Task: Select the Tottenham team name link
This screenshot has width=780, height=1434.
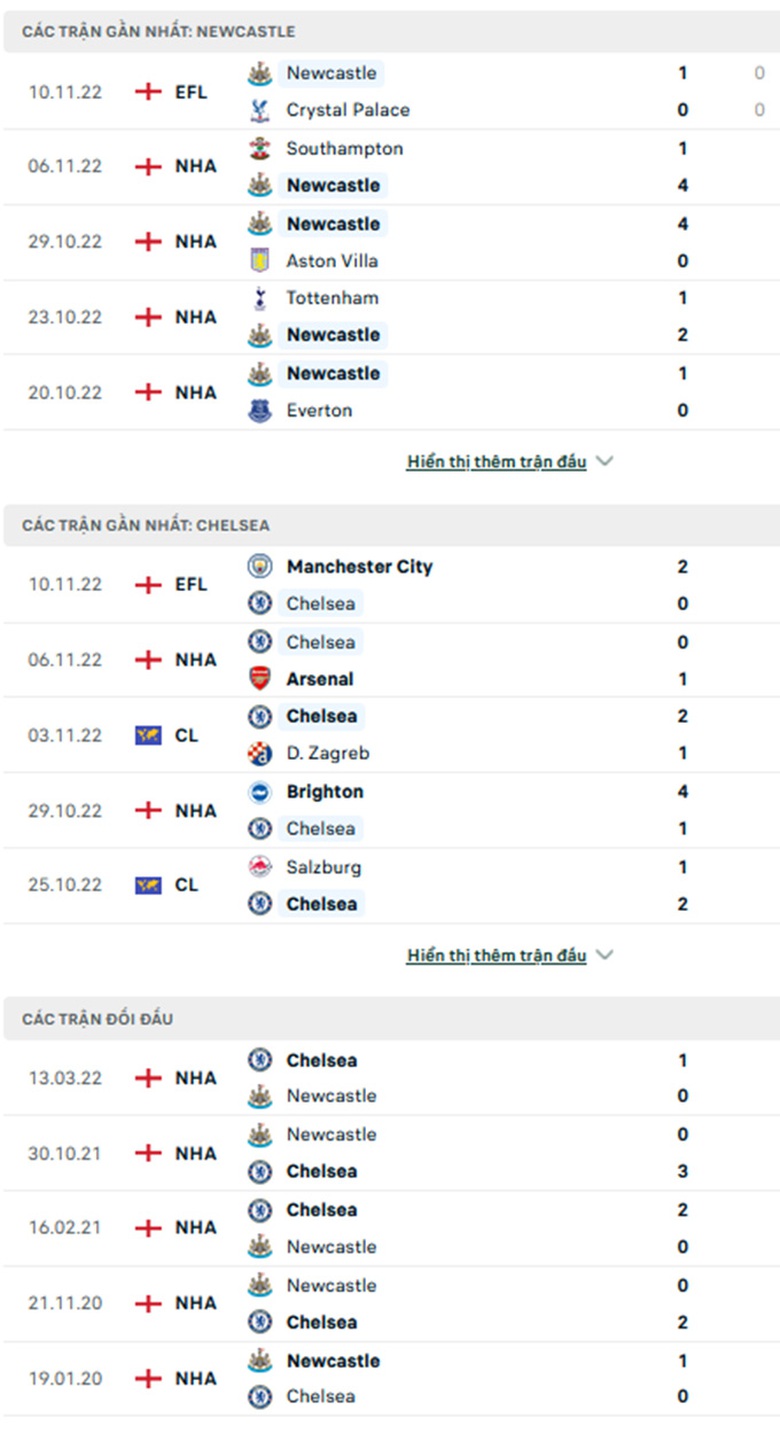Action: 332,298
